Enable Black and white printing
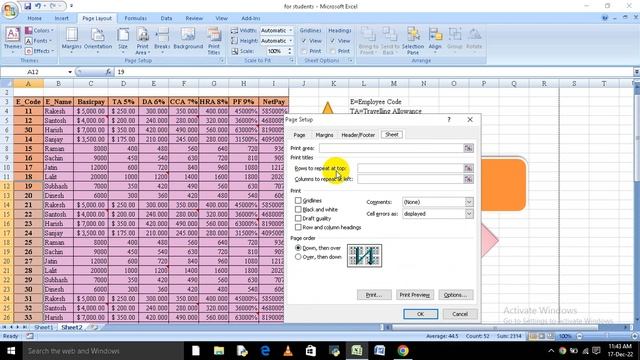 pos(298,209)
